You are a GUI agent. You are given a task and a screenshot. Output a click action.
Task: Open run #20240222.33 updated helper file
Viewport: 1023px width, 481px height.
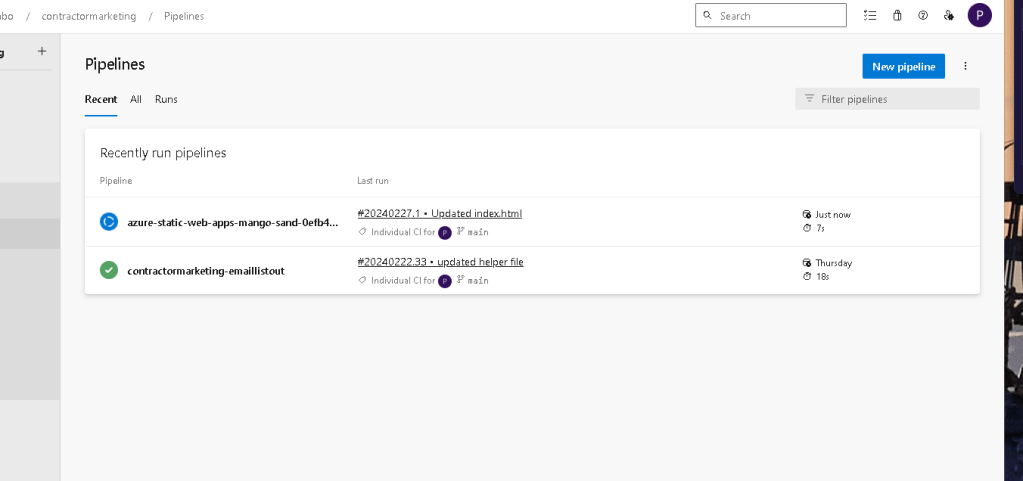(440, 262)
